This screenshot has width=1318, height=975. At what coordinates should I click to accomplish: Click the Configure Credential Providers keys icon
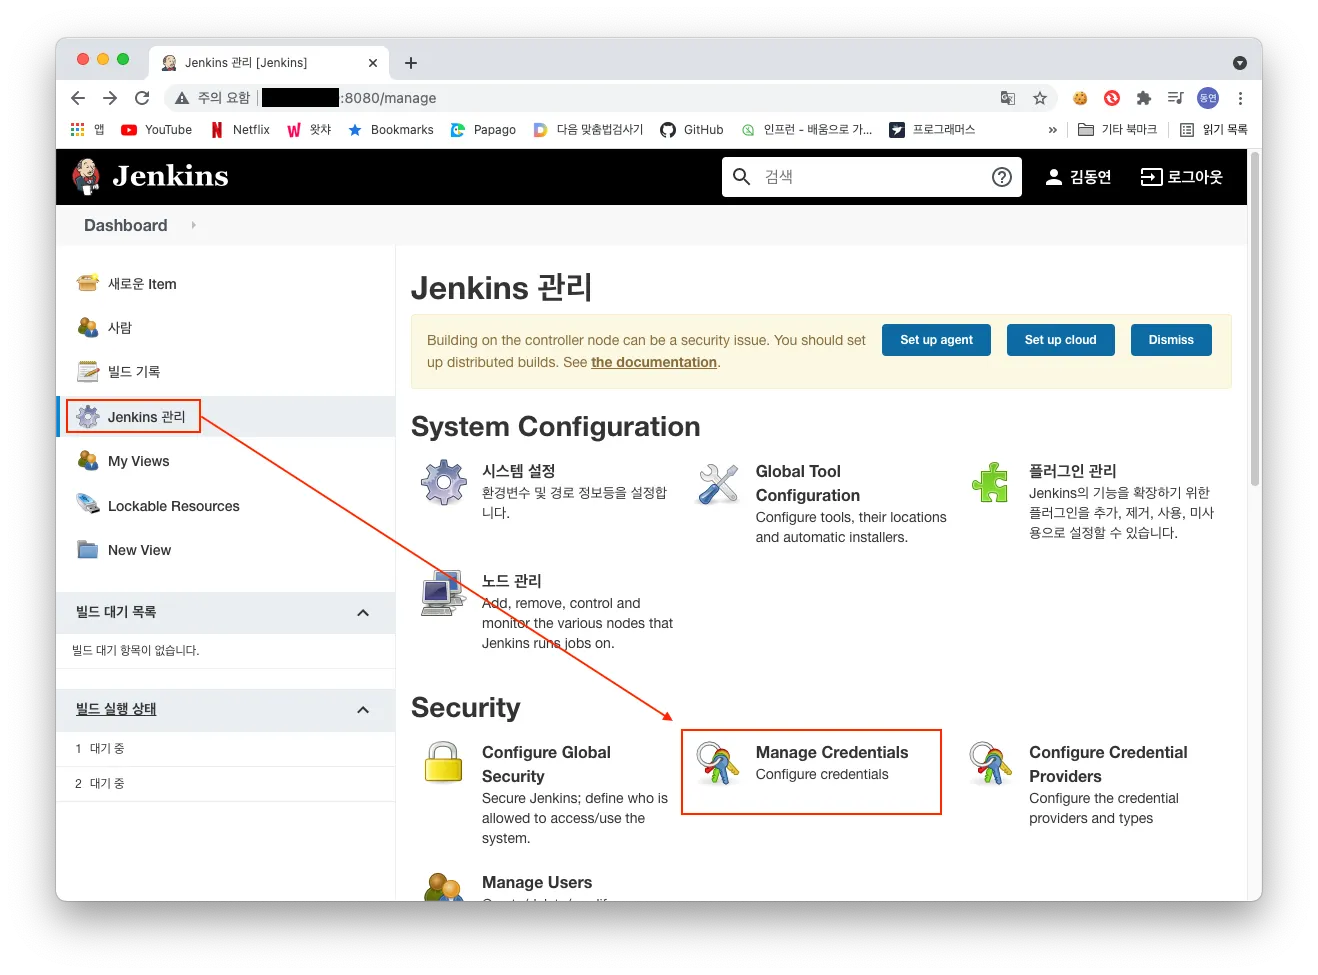991,764
